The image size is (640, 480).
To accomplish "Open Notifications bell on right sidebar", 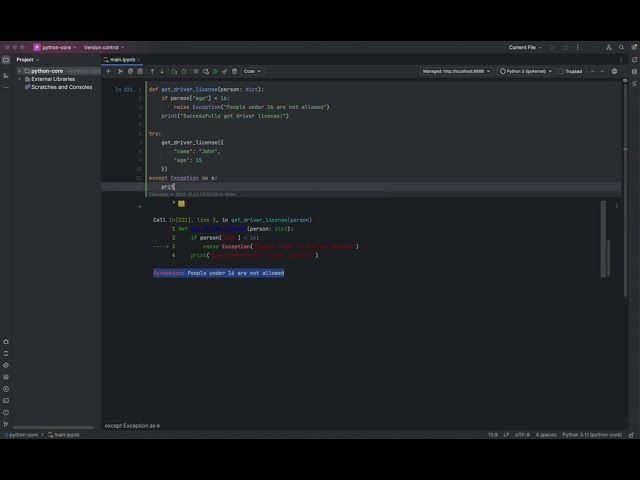I will [634, 60].
